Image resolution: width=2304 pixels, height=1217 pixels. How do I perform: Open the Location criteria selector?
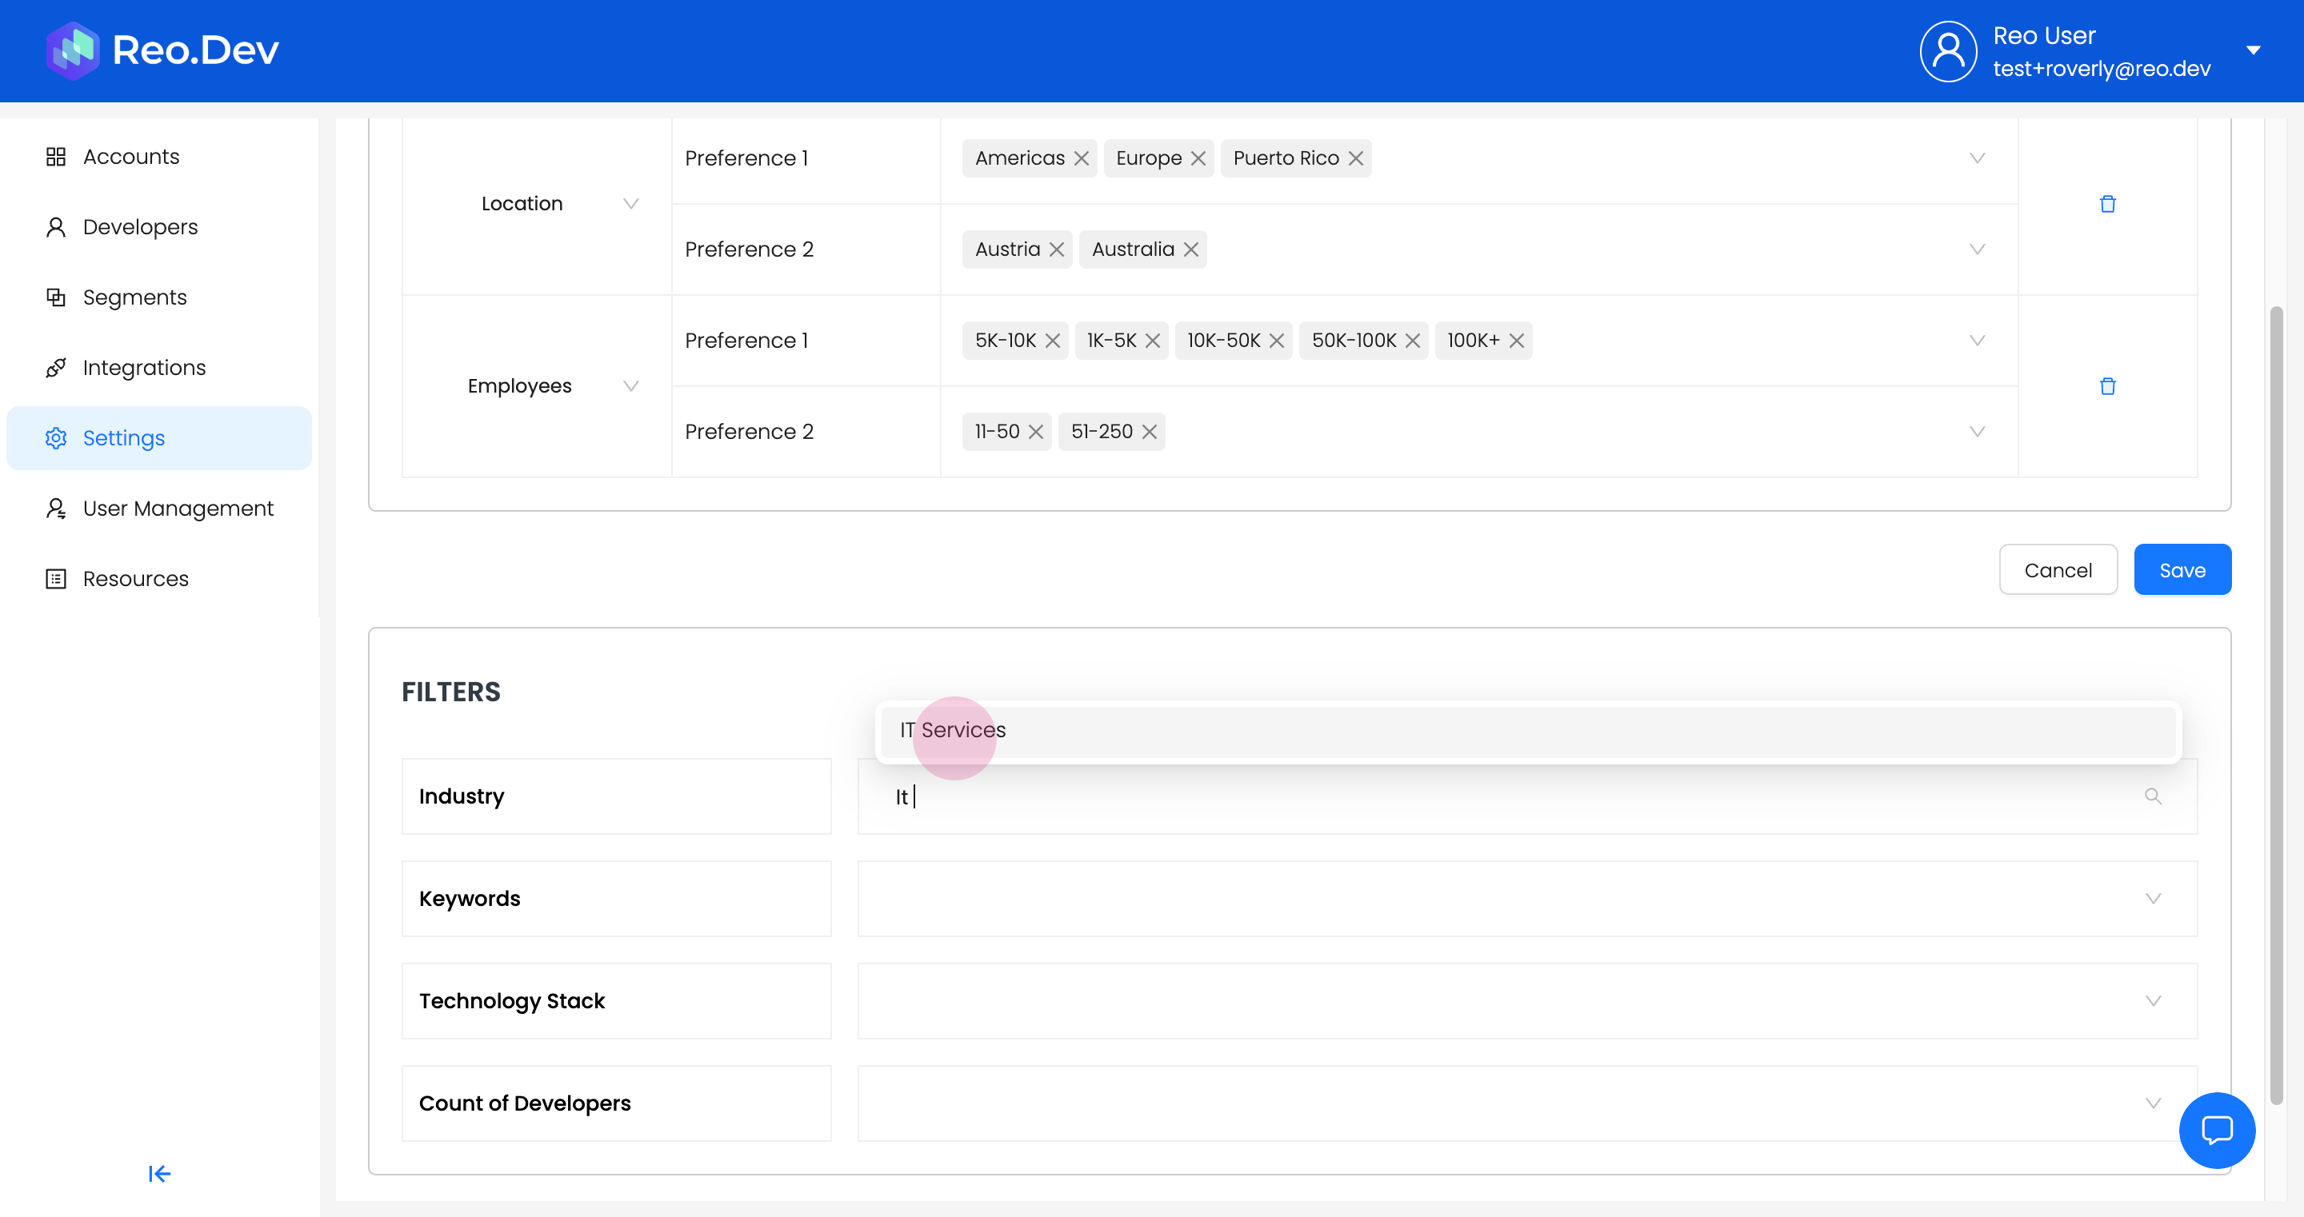630,204
